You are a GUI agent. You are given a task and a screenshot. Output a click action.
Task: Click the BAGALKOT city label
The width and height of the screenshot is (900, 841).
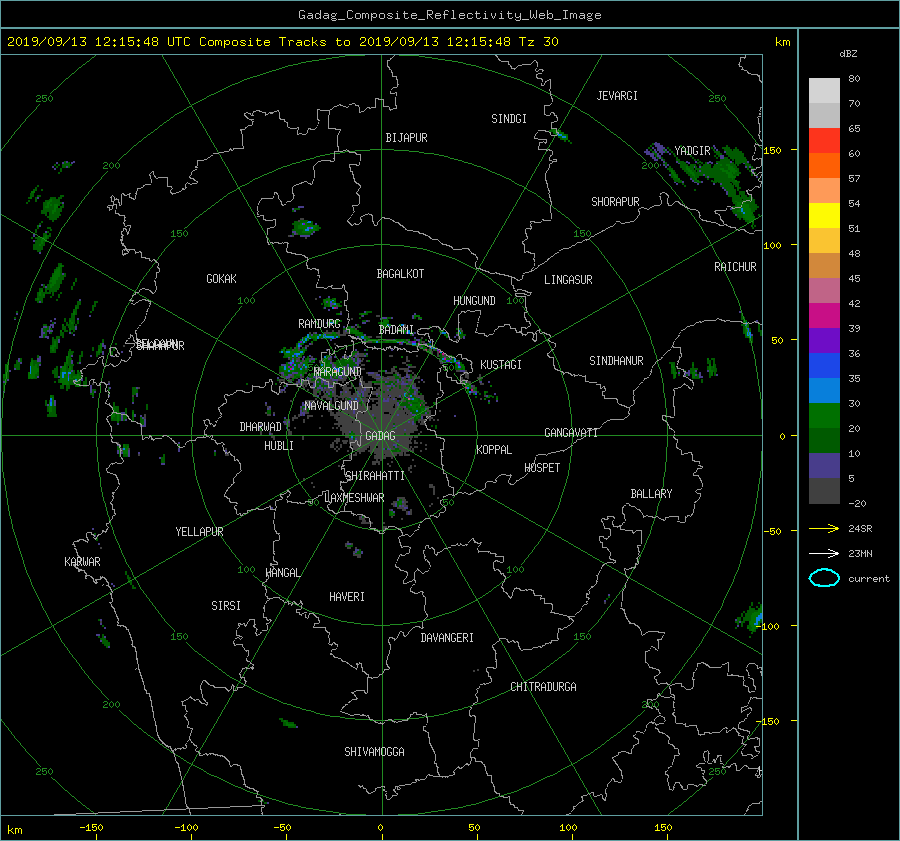[400, 274]
